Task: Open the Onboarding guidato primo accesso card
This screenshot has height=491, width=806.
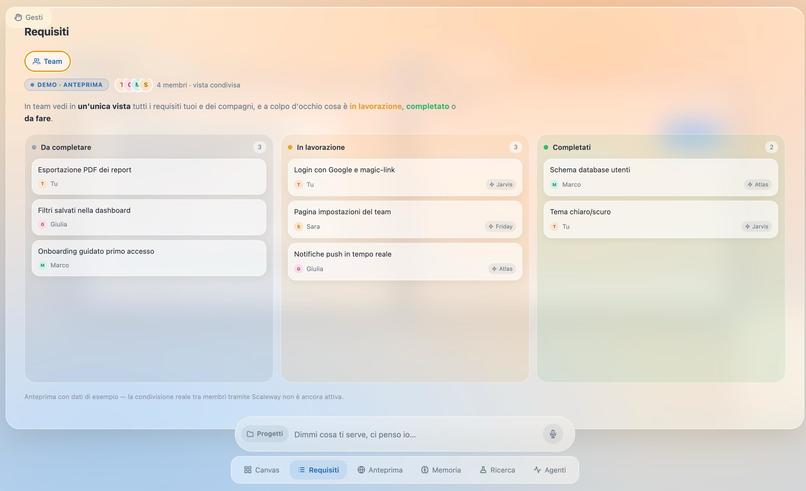Action: click(149, 258)
